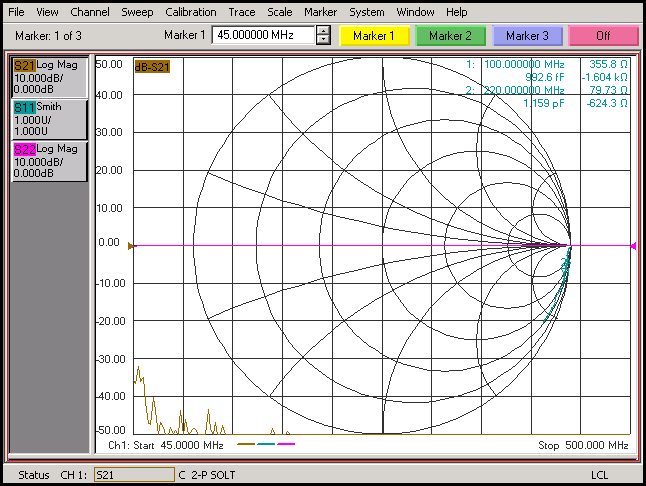646x486 pixels.
Task: Turn markers Off with pink button
Action: click(x=604, y=36)
